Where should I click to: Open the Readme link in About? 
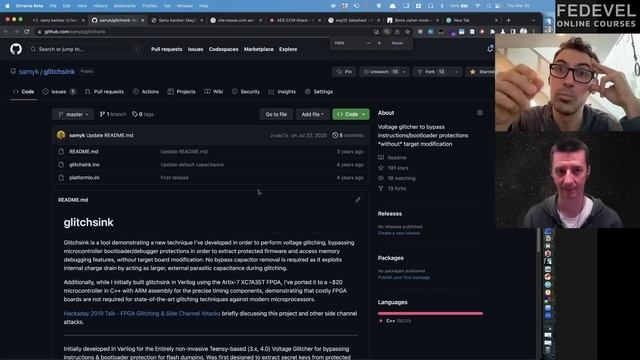coord(393,158)
